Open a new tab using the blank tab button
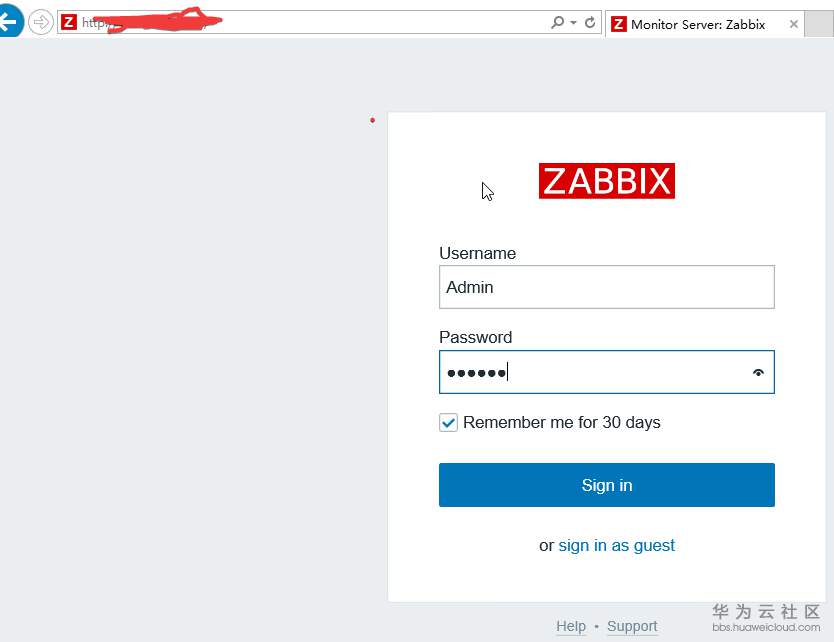Screen dimensions: 834x642 coord(819,23)
